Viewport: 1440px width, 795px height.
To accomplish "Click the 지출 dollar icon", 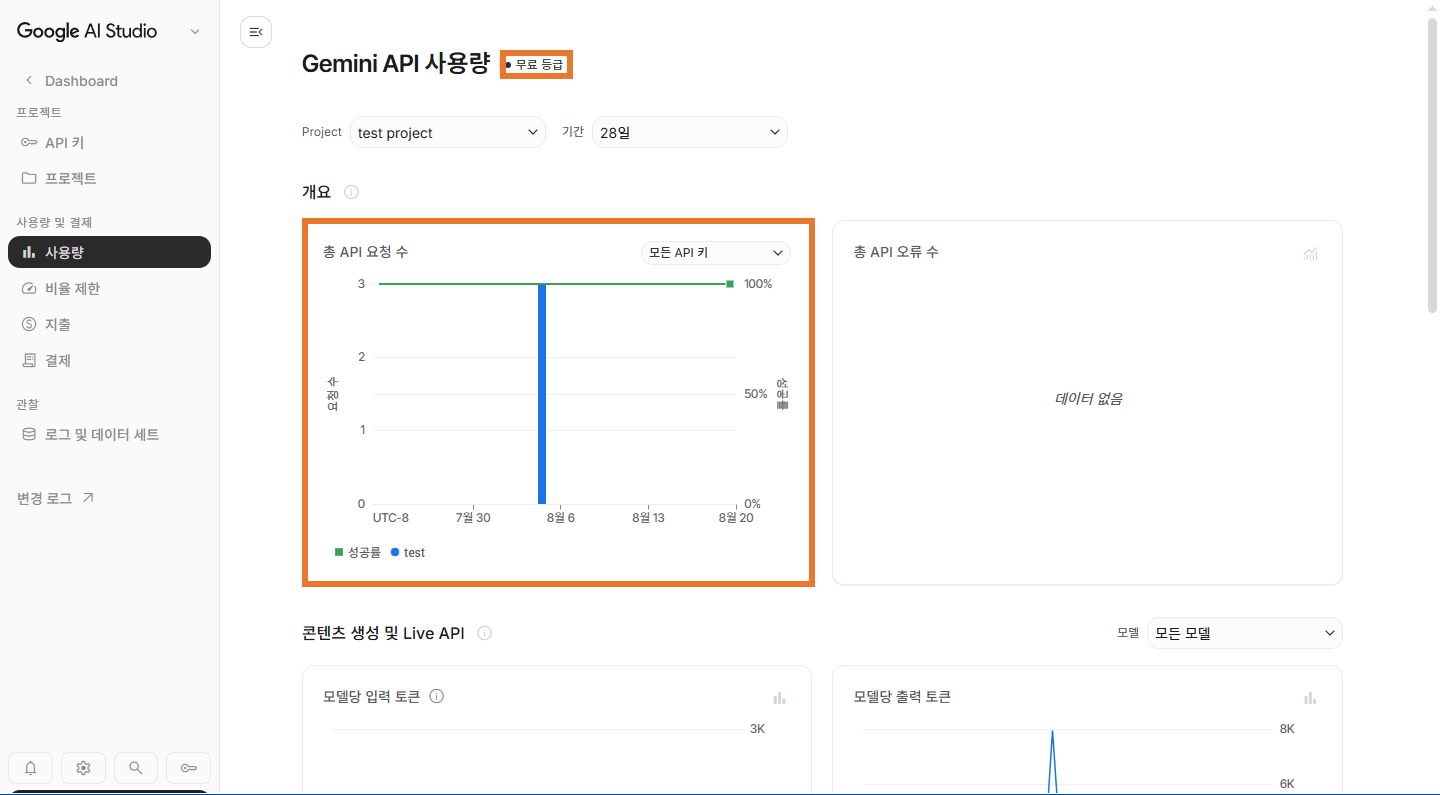I will pyautogui.click(x=29, y=324).
